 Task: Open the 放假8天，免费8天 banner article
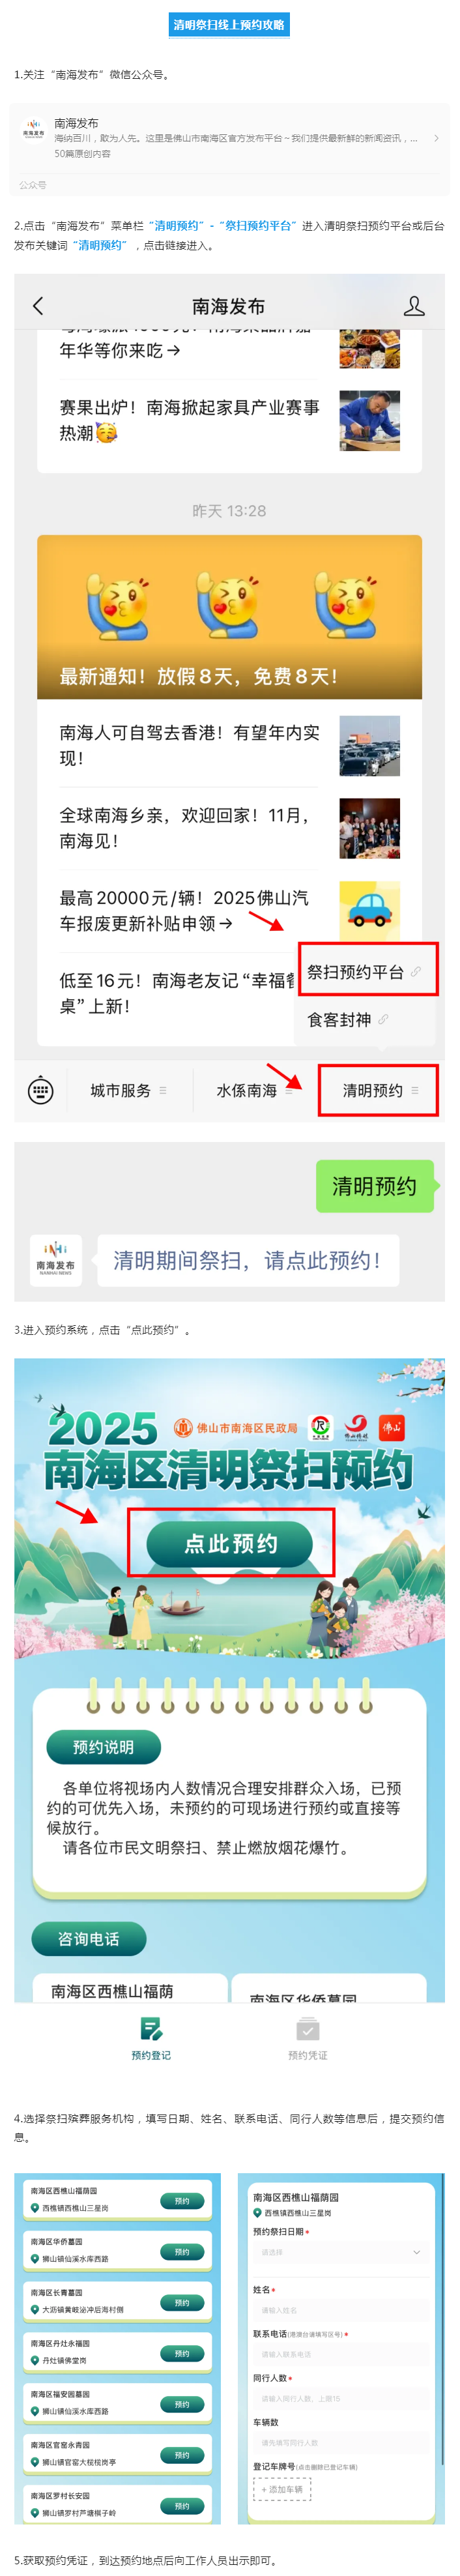tap(229, 617)
